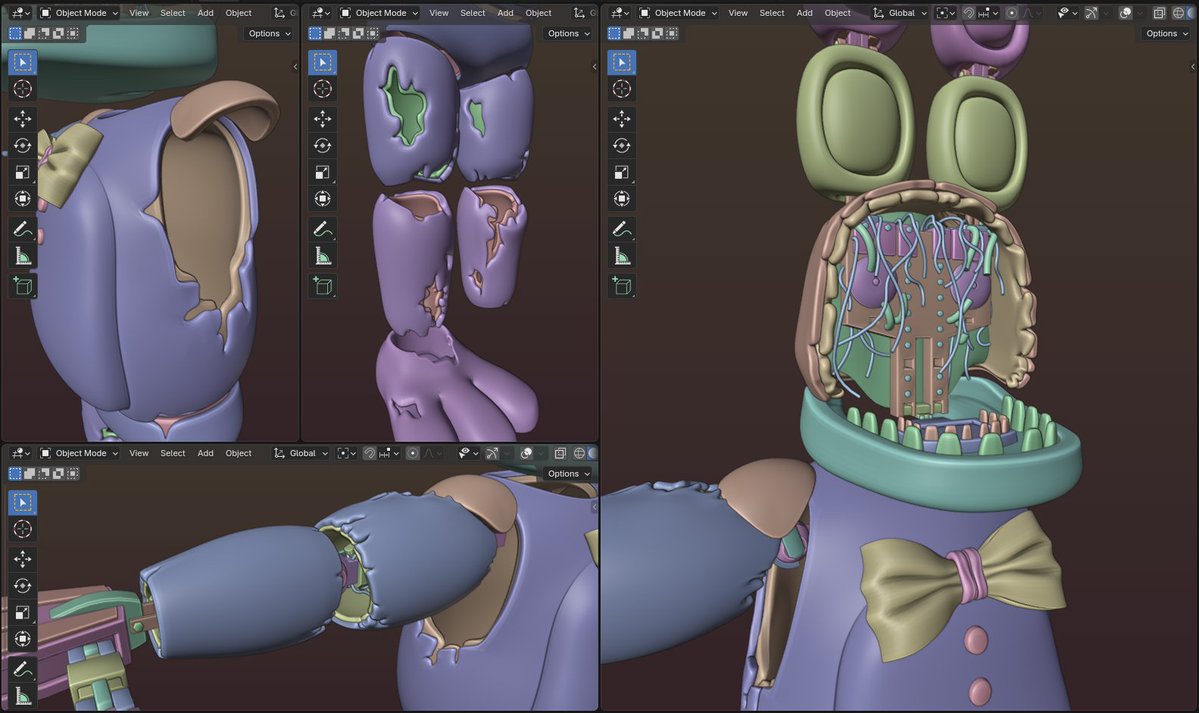1199x713 pixels.
Task: Choose Extend selection mode in right viewport
Action: pos(629,34)
